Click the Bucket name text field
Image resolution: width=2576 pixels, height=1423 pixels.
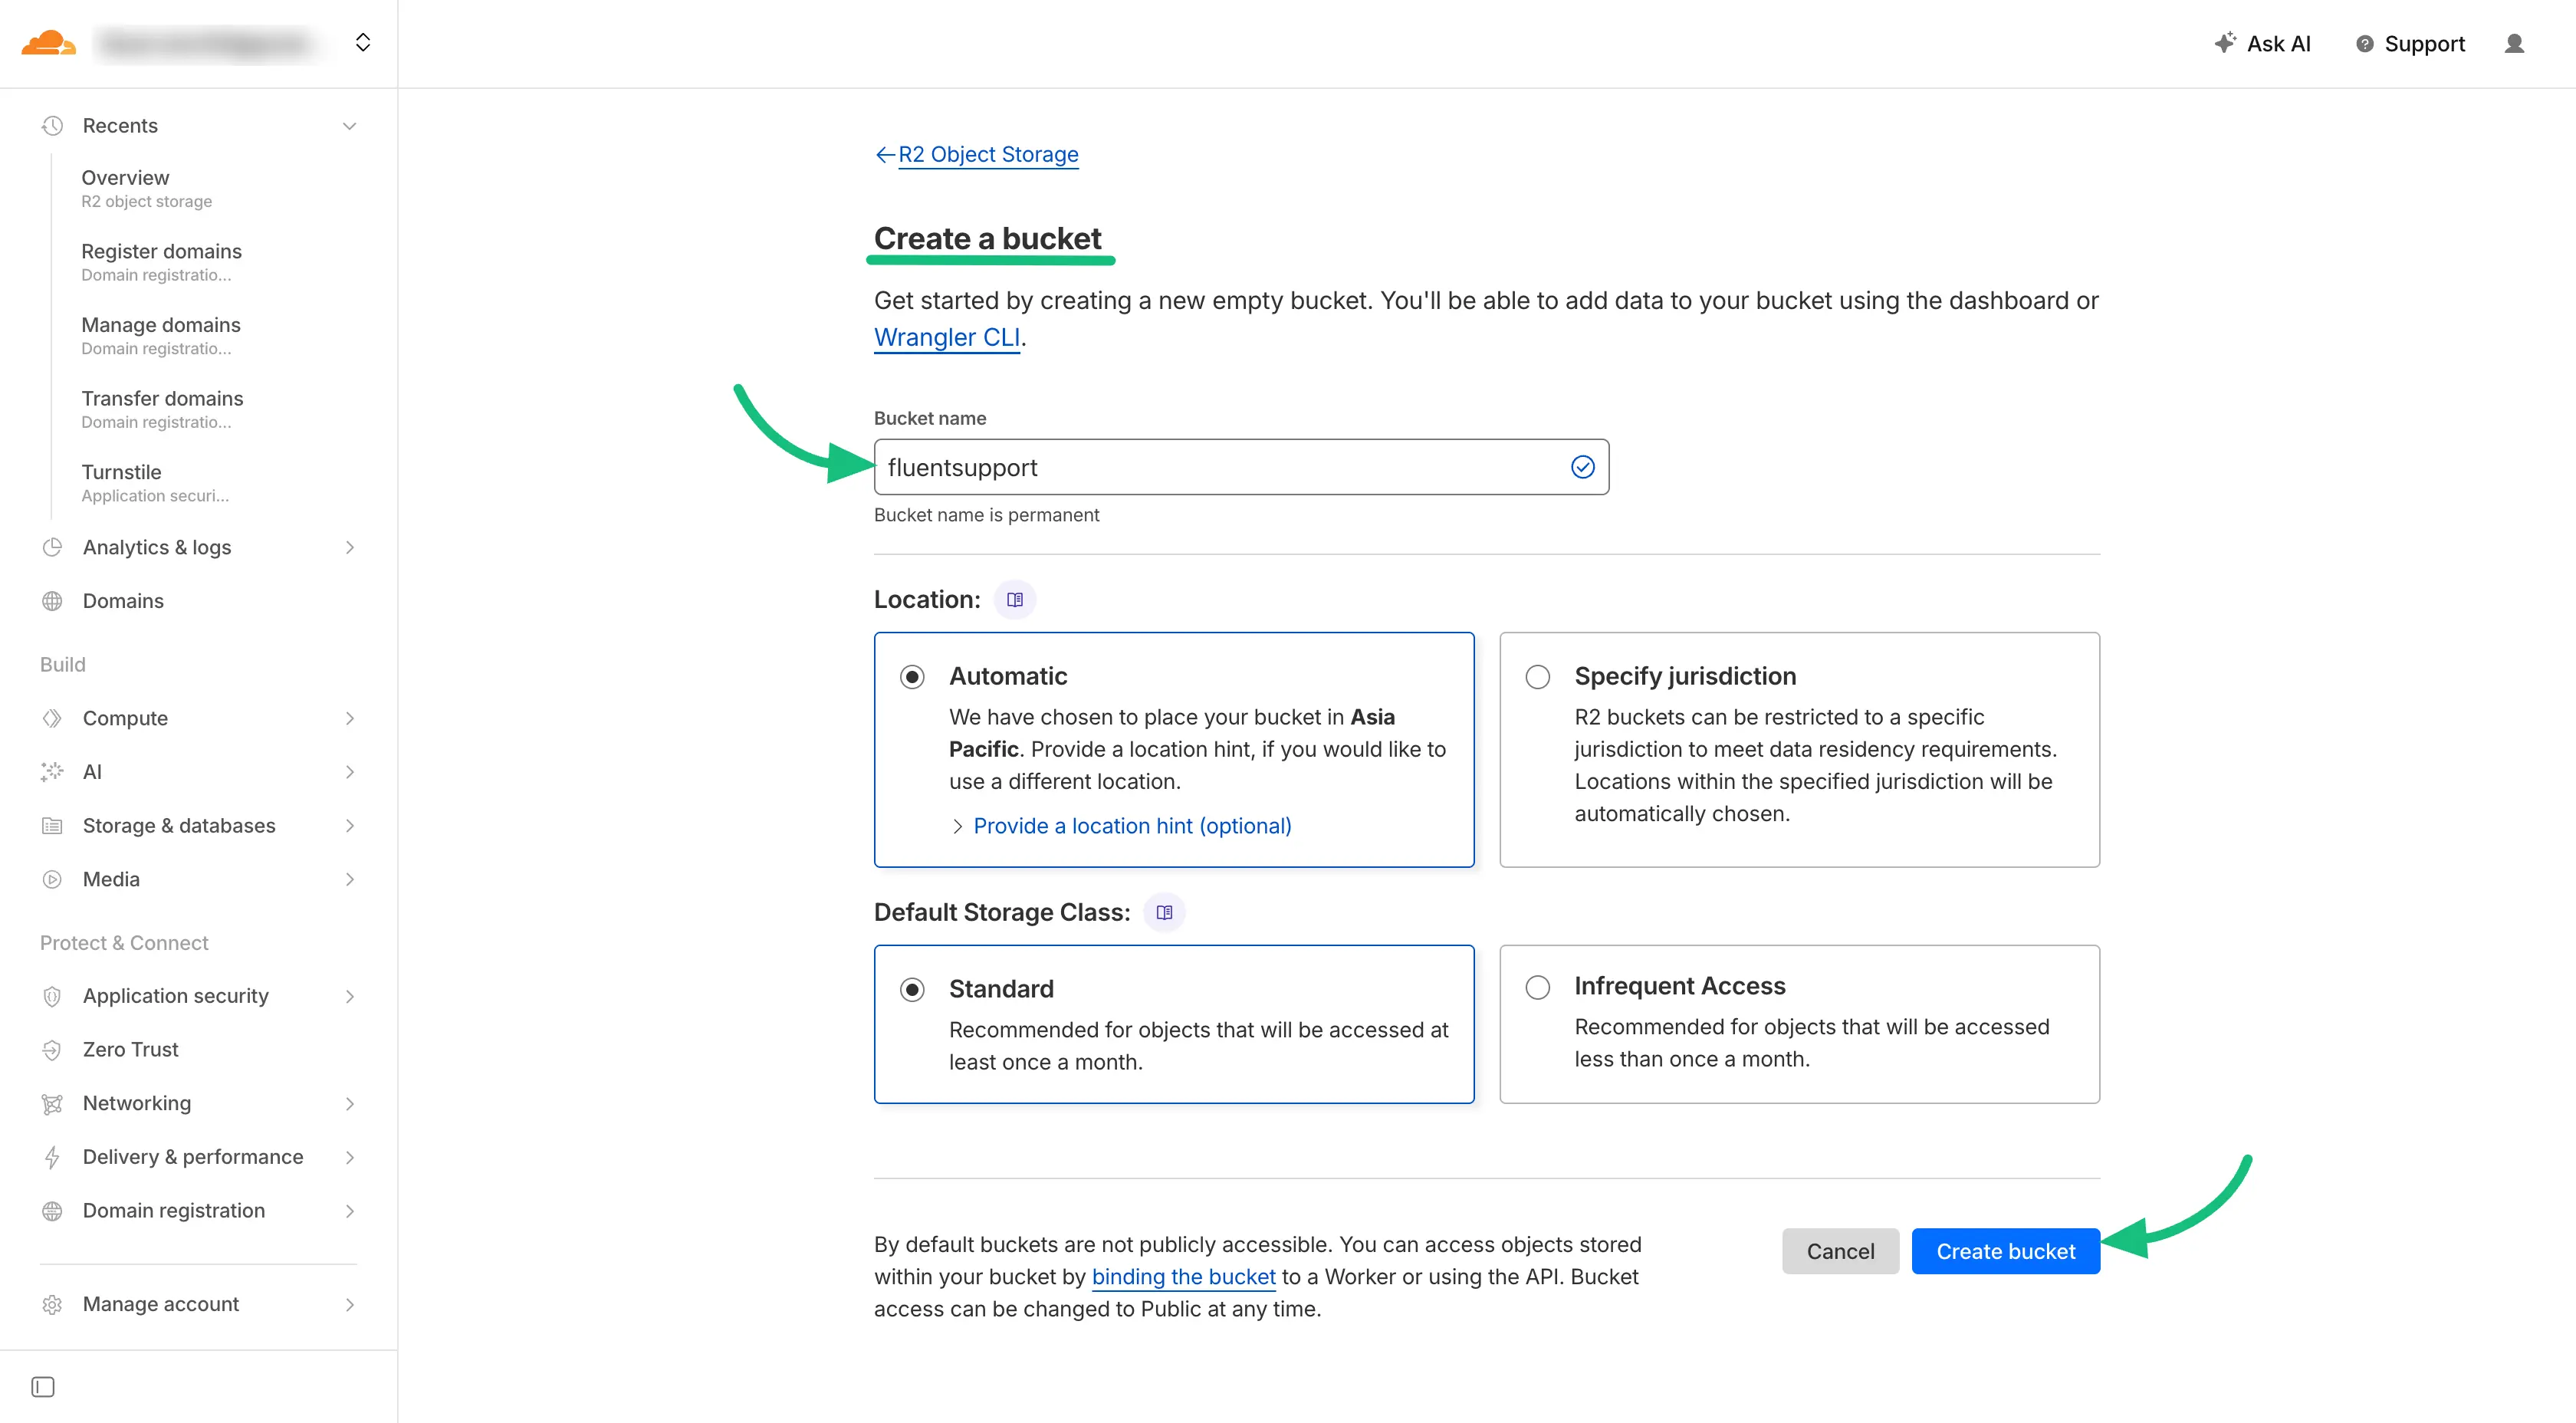pos(1220,467)
